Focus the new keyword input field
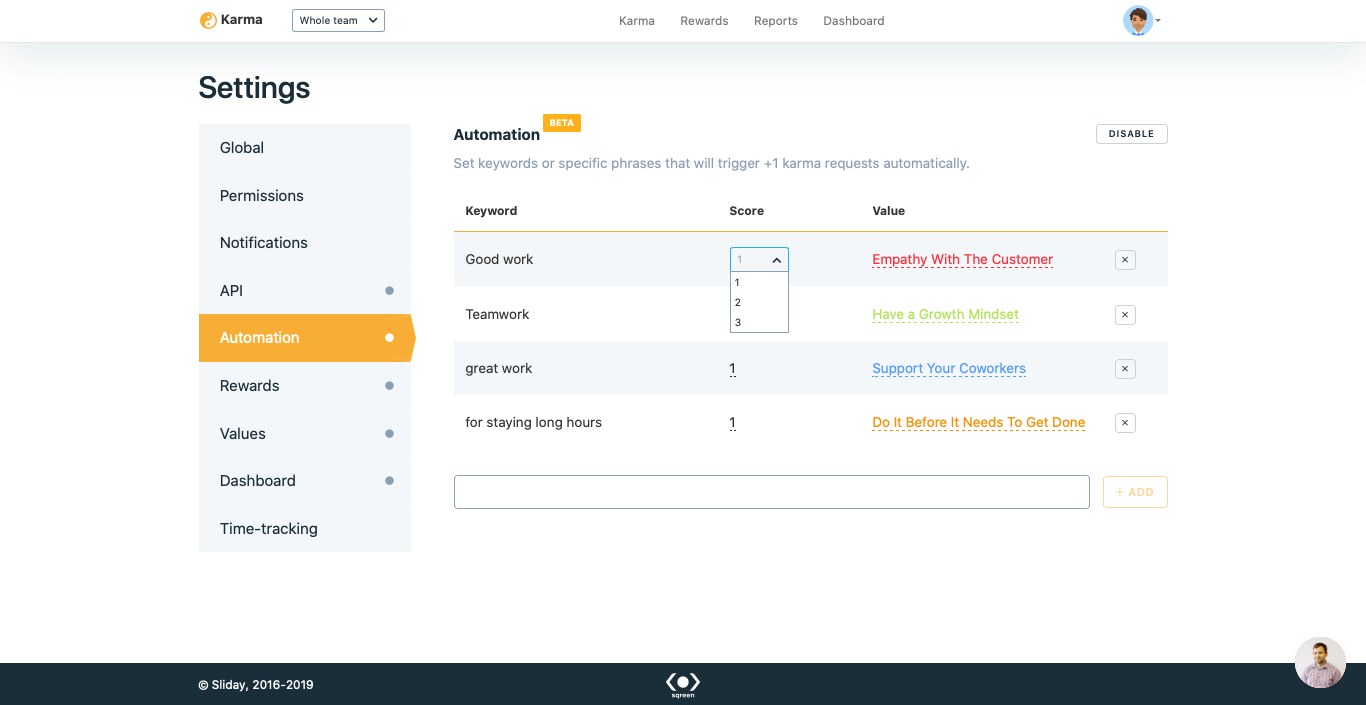 coord(771,492)
